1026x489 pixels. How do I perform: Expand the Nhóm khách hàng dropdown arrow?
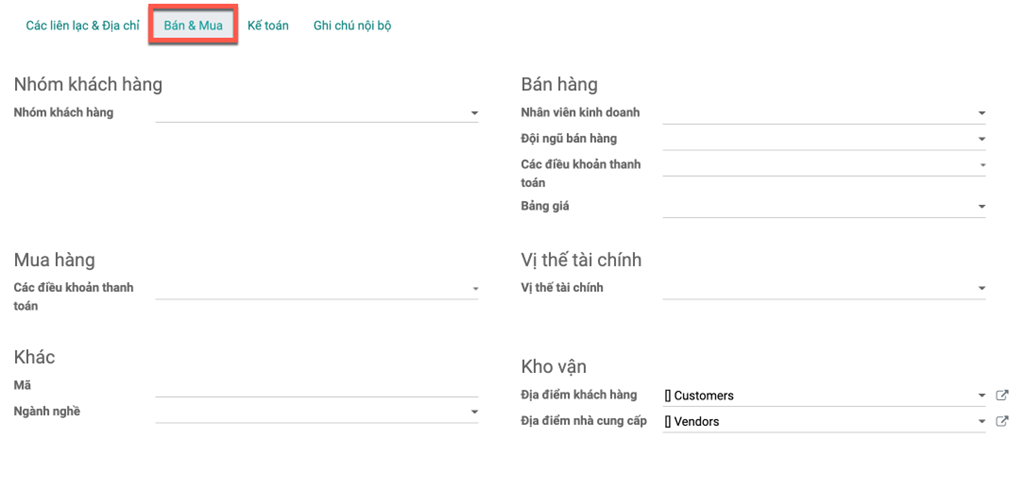(474, 113)
